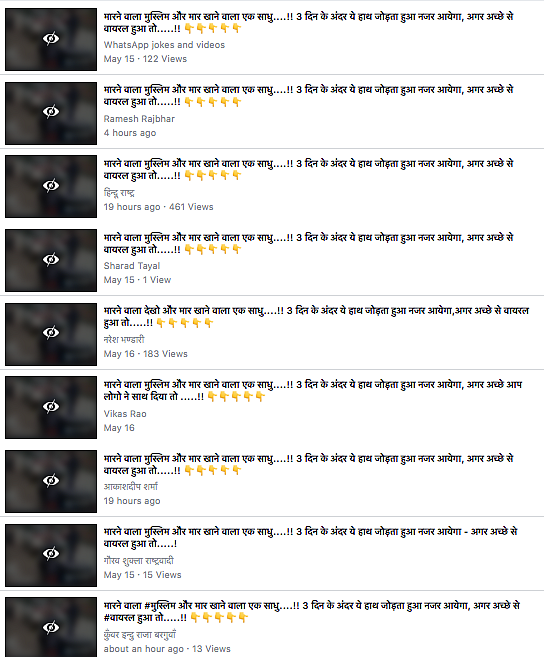
Task: Click the eye icon on Vikas Rao's video
Action: [51, 406]
